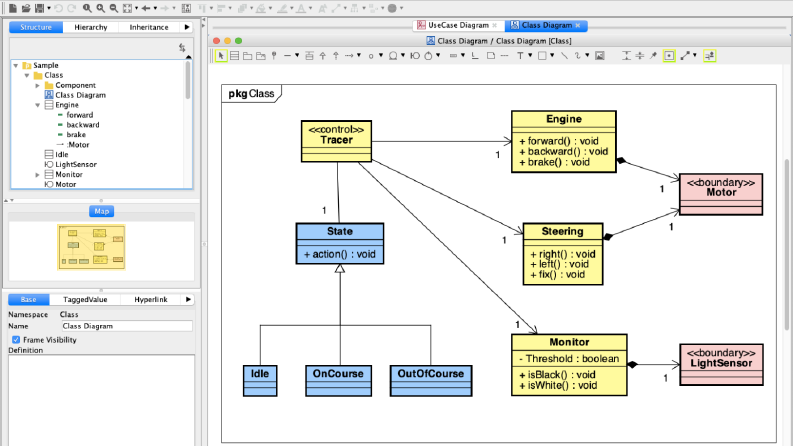The width and height of the screenshot is (793, 446).
Task: Select the Association Class tool
Action: tap(309, 56)
